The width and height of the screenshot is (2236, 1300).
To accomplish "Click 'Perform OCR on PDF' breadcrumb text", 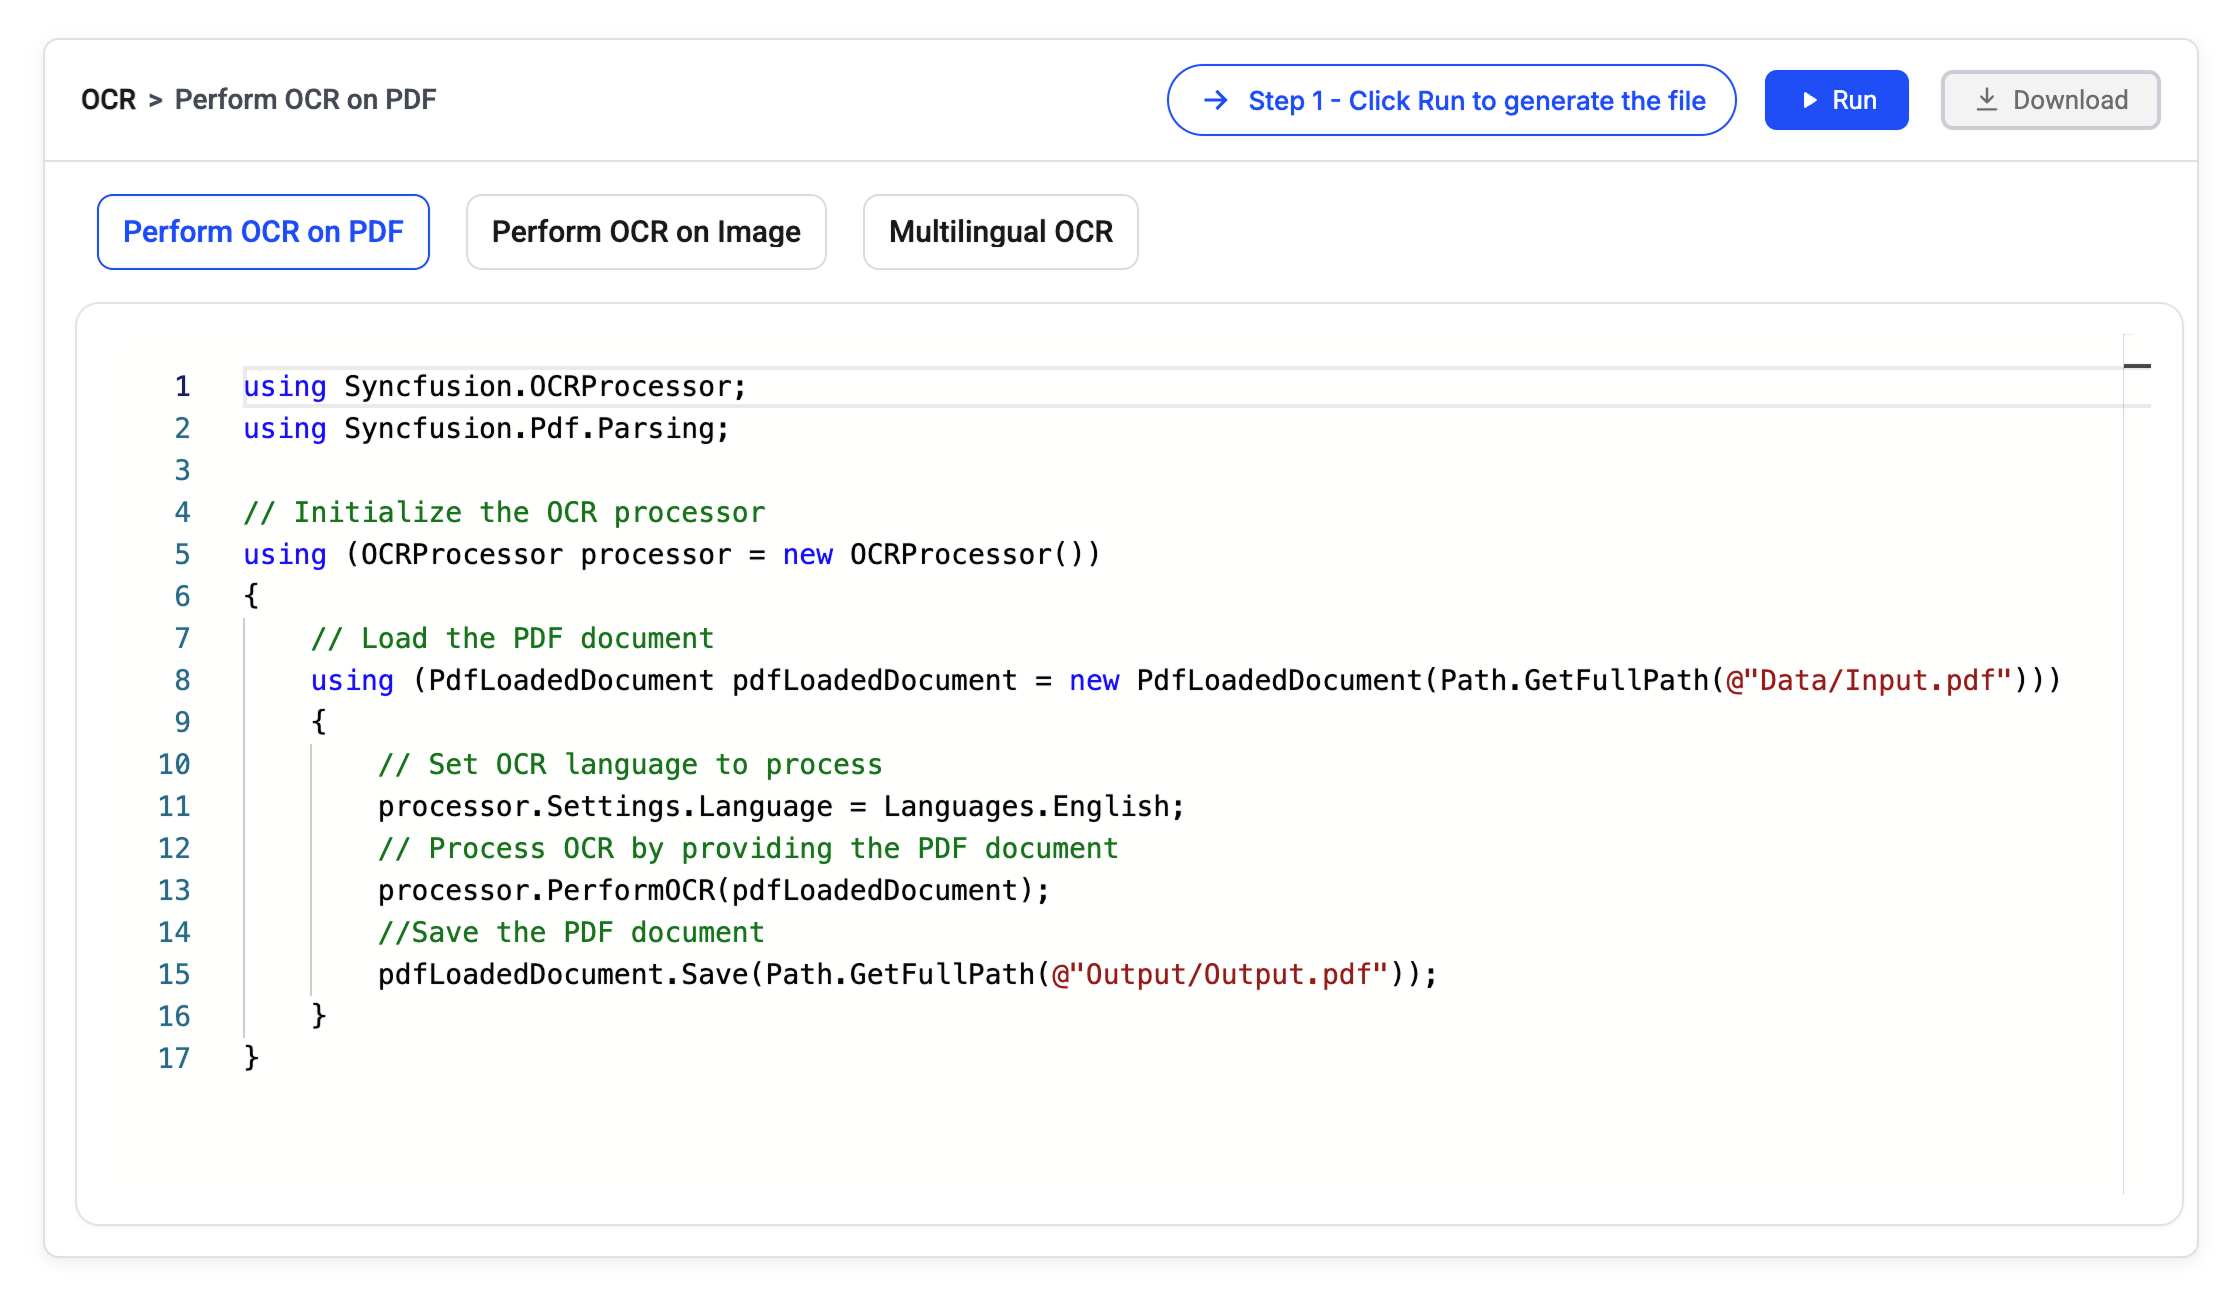I will (x=305, y=100).
